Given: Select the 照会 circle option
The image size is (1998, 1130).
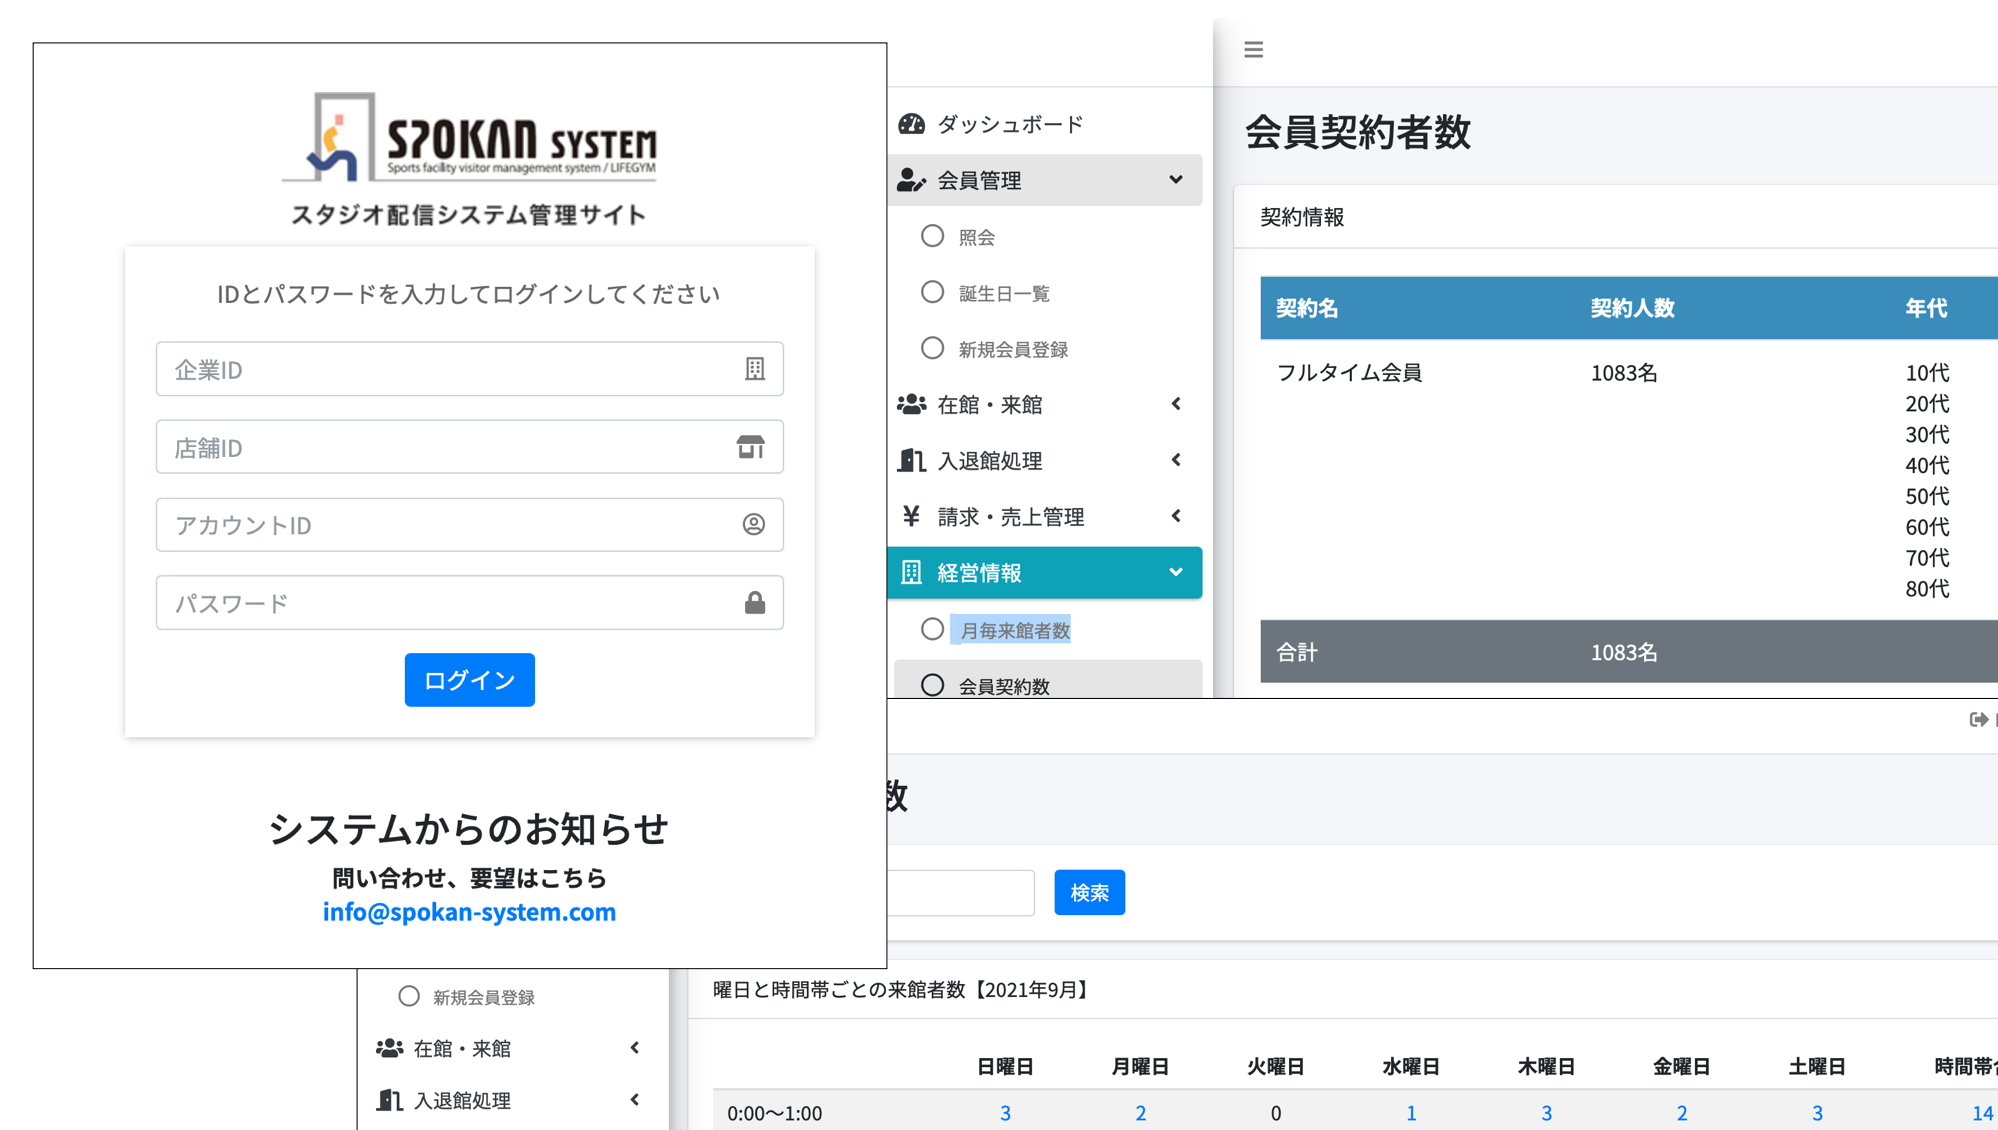Looking at the screenshot, I should click(x=932, y=236).
